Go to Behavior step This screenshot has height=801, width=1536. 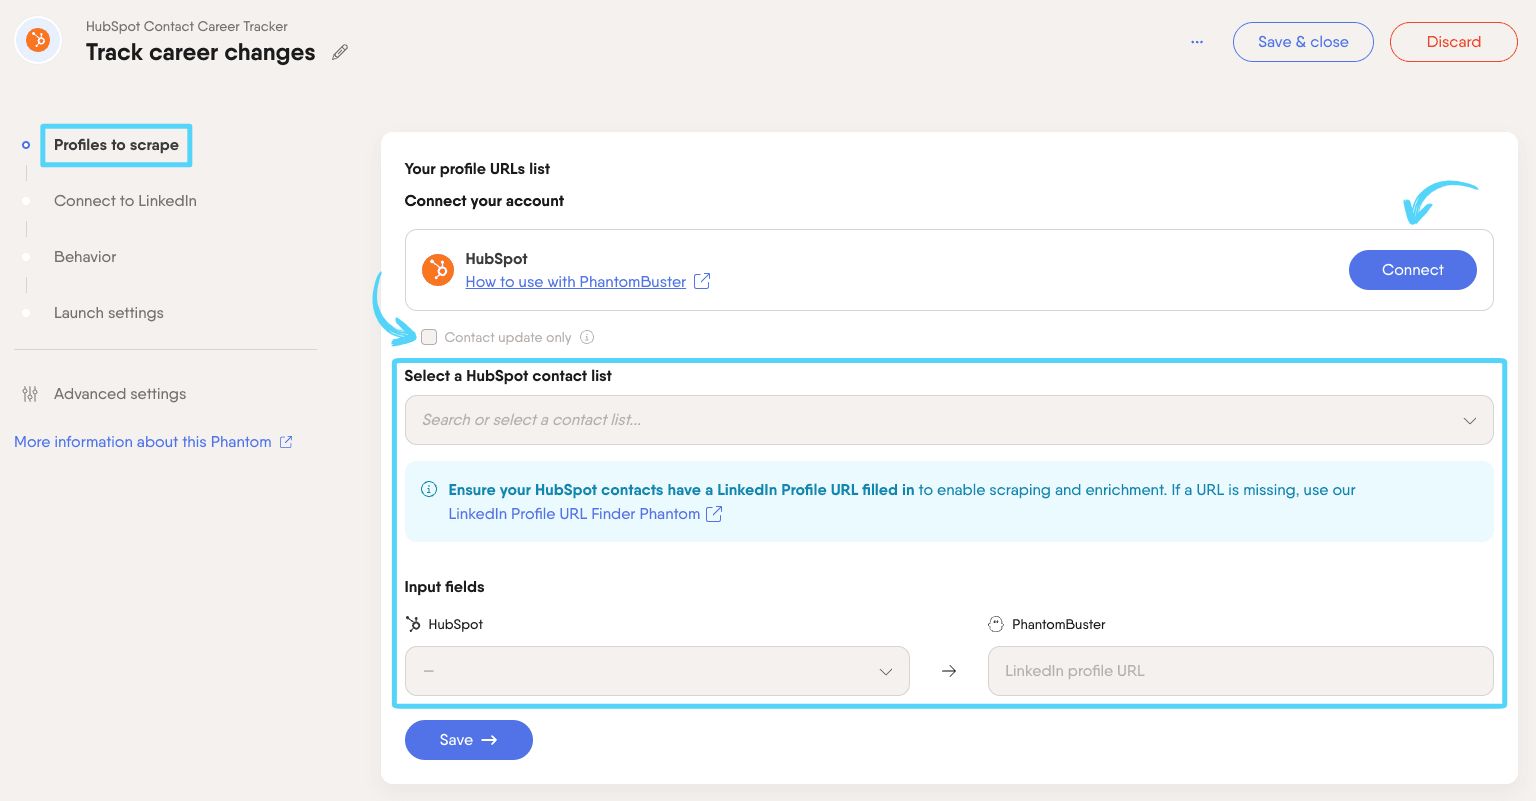click(85, 257)
